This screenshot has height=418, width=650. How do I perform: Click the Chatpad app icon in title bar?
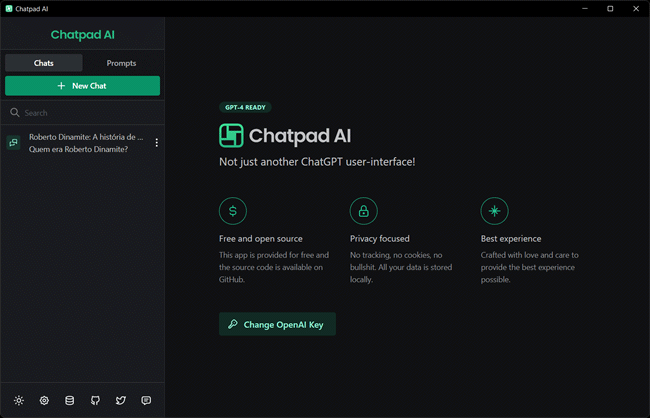click(9, 8)
